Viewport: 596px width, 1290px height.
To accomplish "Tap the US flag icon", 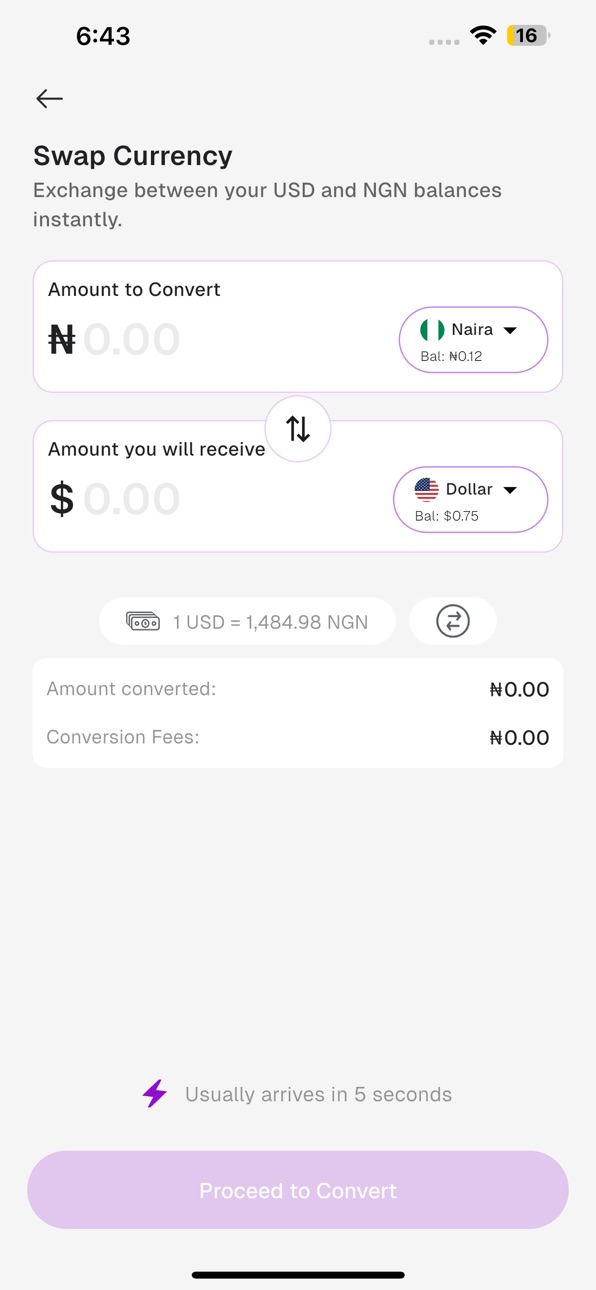I will (x=427, y=489).
